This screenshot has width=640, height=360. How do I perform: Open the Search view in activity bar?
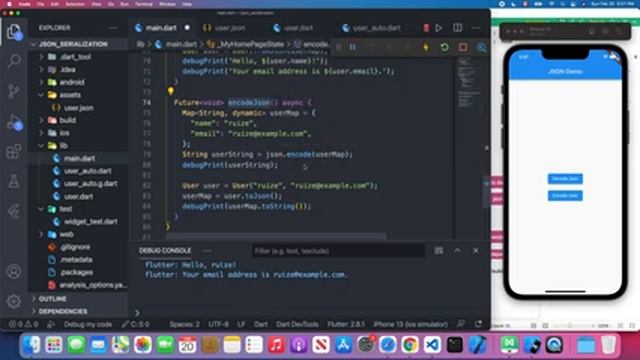coord(14,61)
